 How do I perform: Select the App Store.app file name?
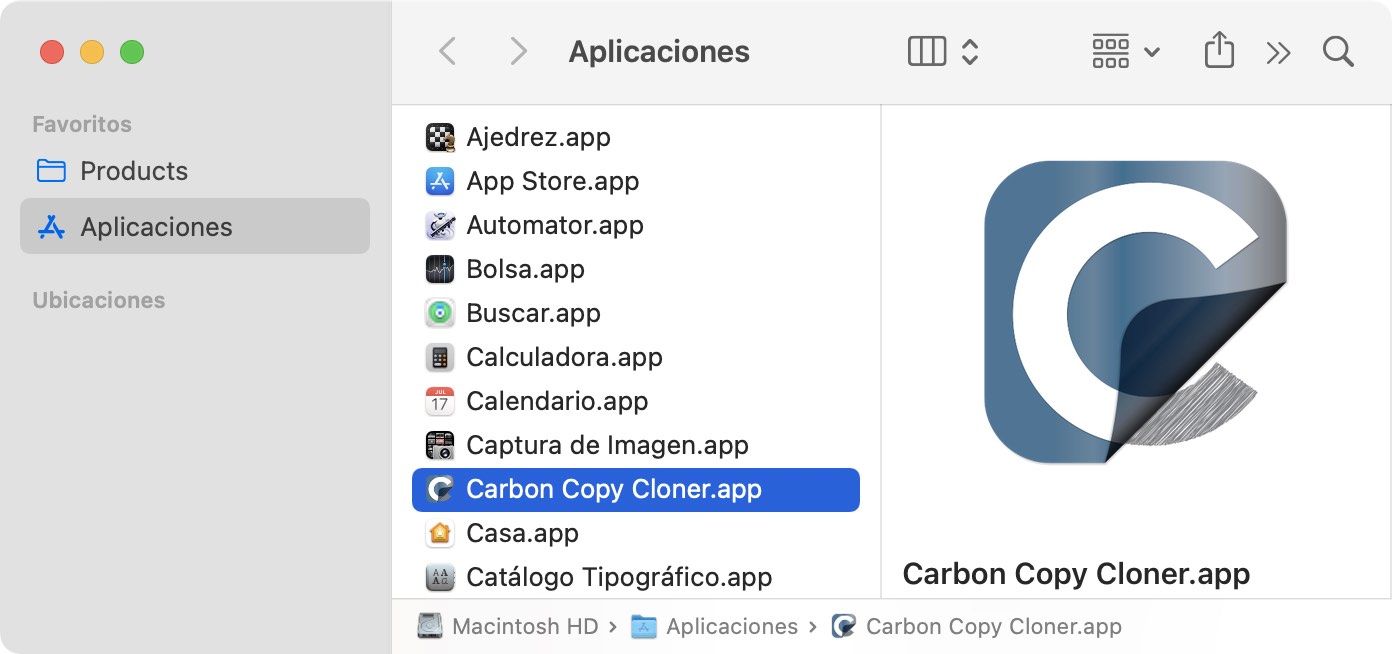[553, 181]
